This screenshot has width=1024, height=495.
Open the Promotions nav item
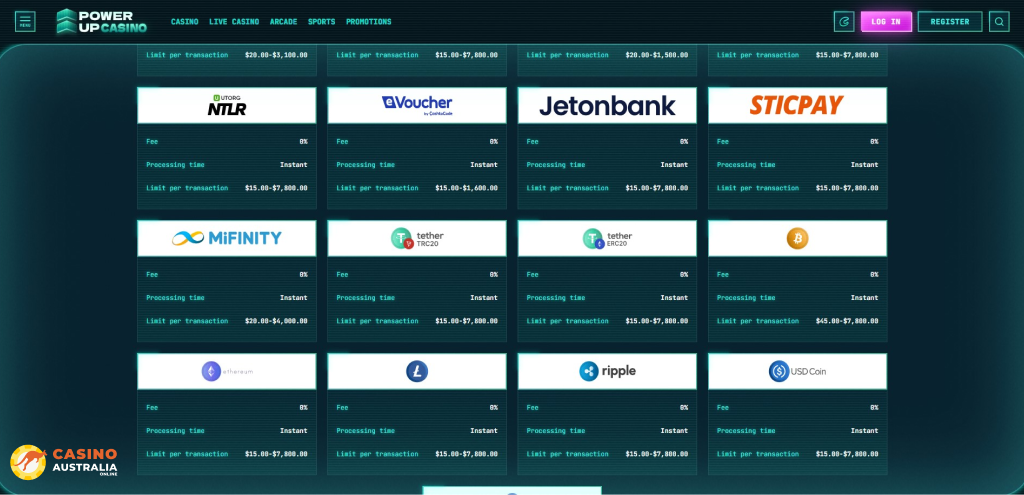point(369,22)
